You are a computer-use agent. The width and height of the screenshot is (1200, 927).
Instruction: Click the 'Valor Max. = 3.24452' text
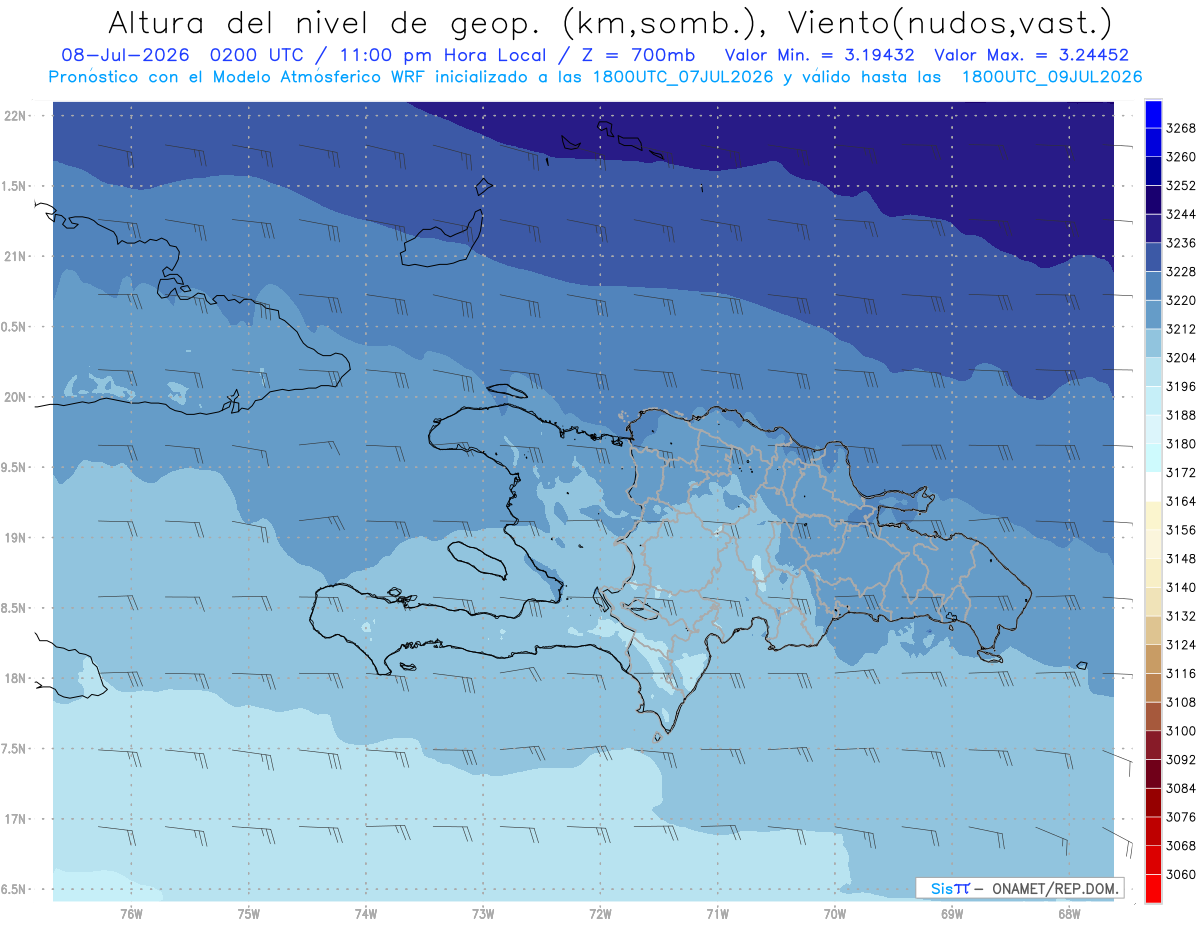1032,56
